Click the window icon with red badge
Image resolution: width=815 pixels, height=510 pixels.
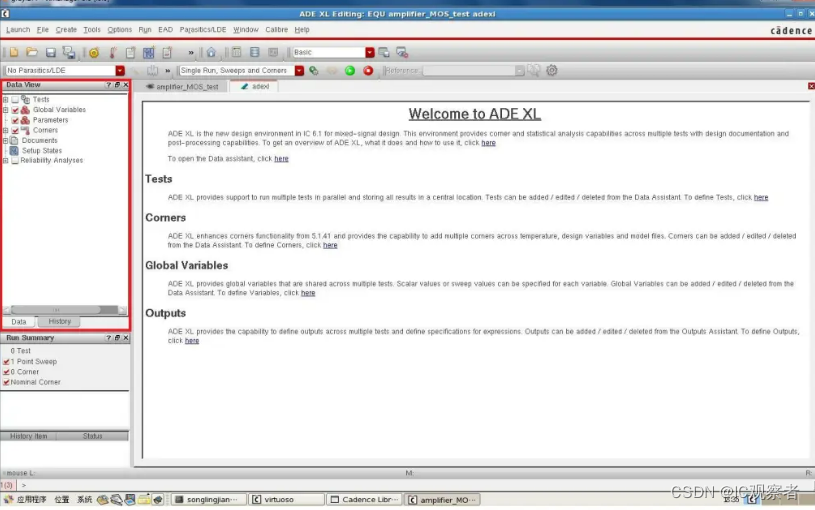coord(402,52)
